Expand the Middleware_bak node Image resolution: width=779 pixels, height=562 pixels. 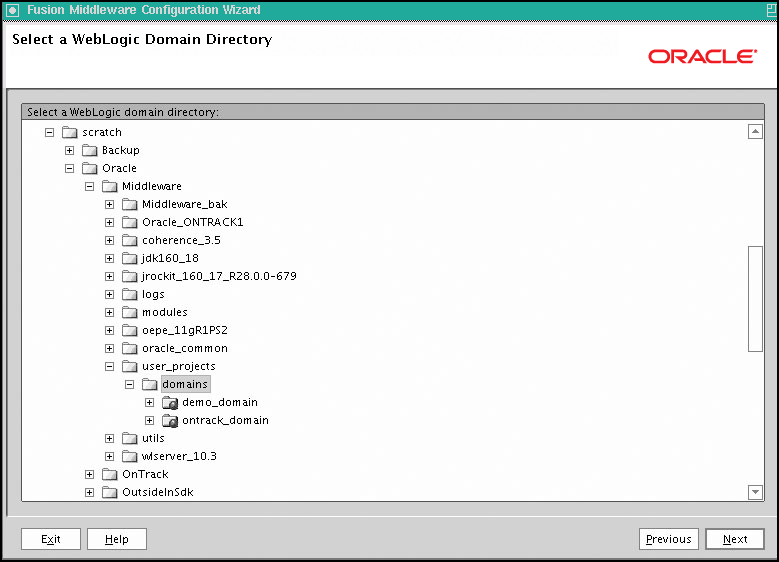pyautogui.click(x=109, y=204)
